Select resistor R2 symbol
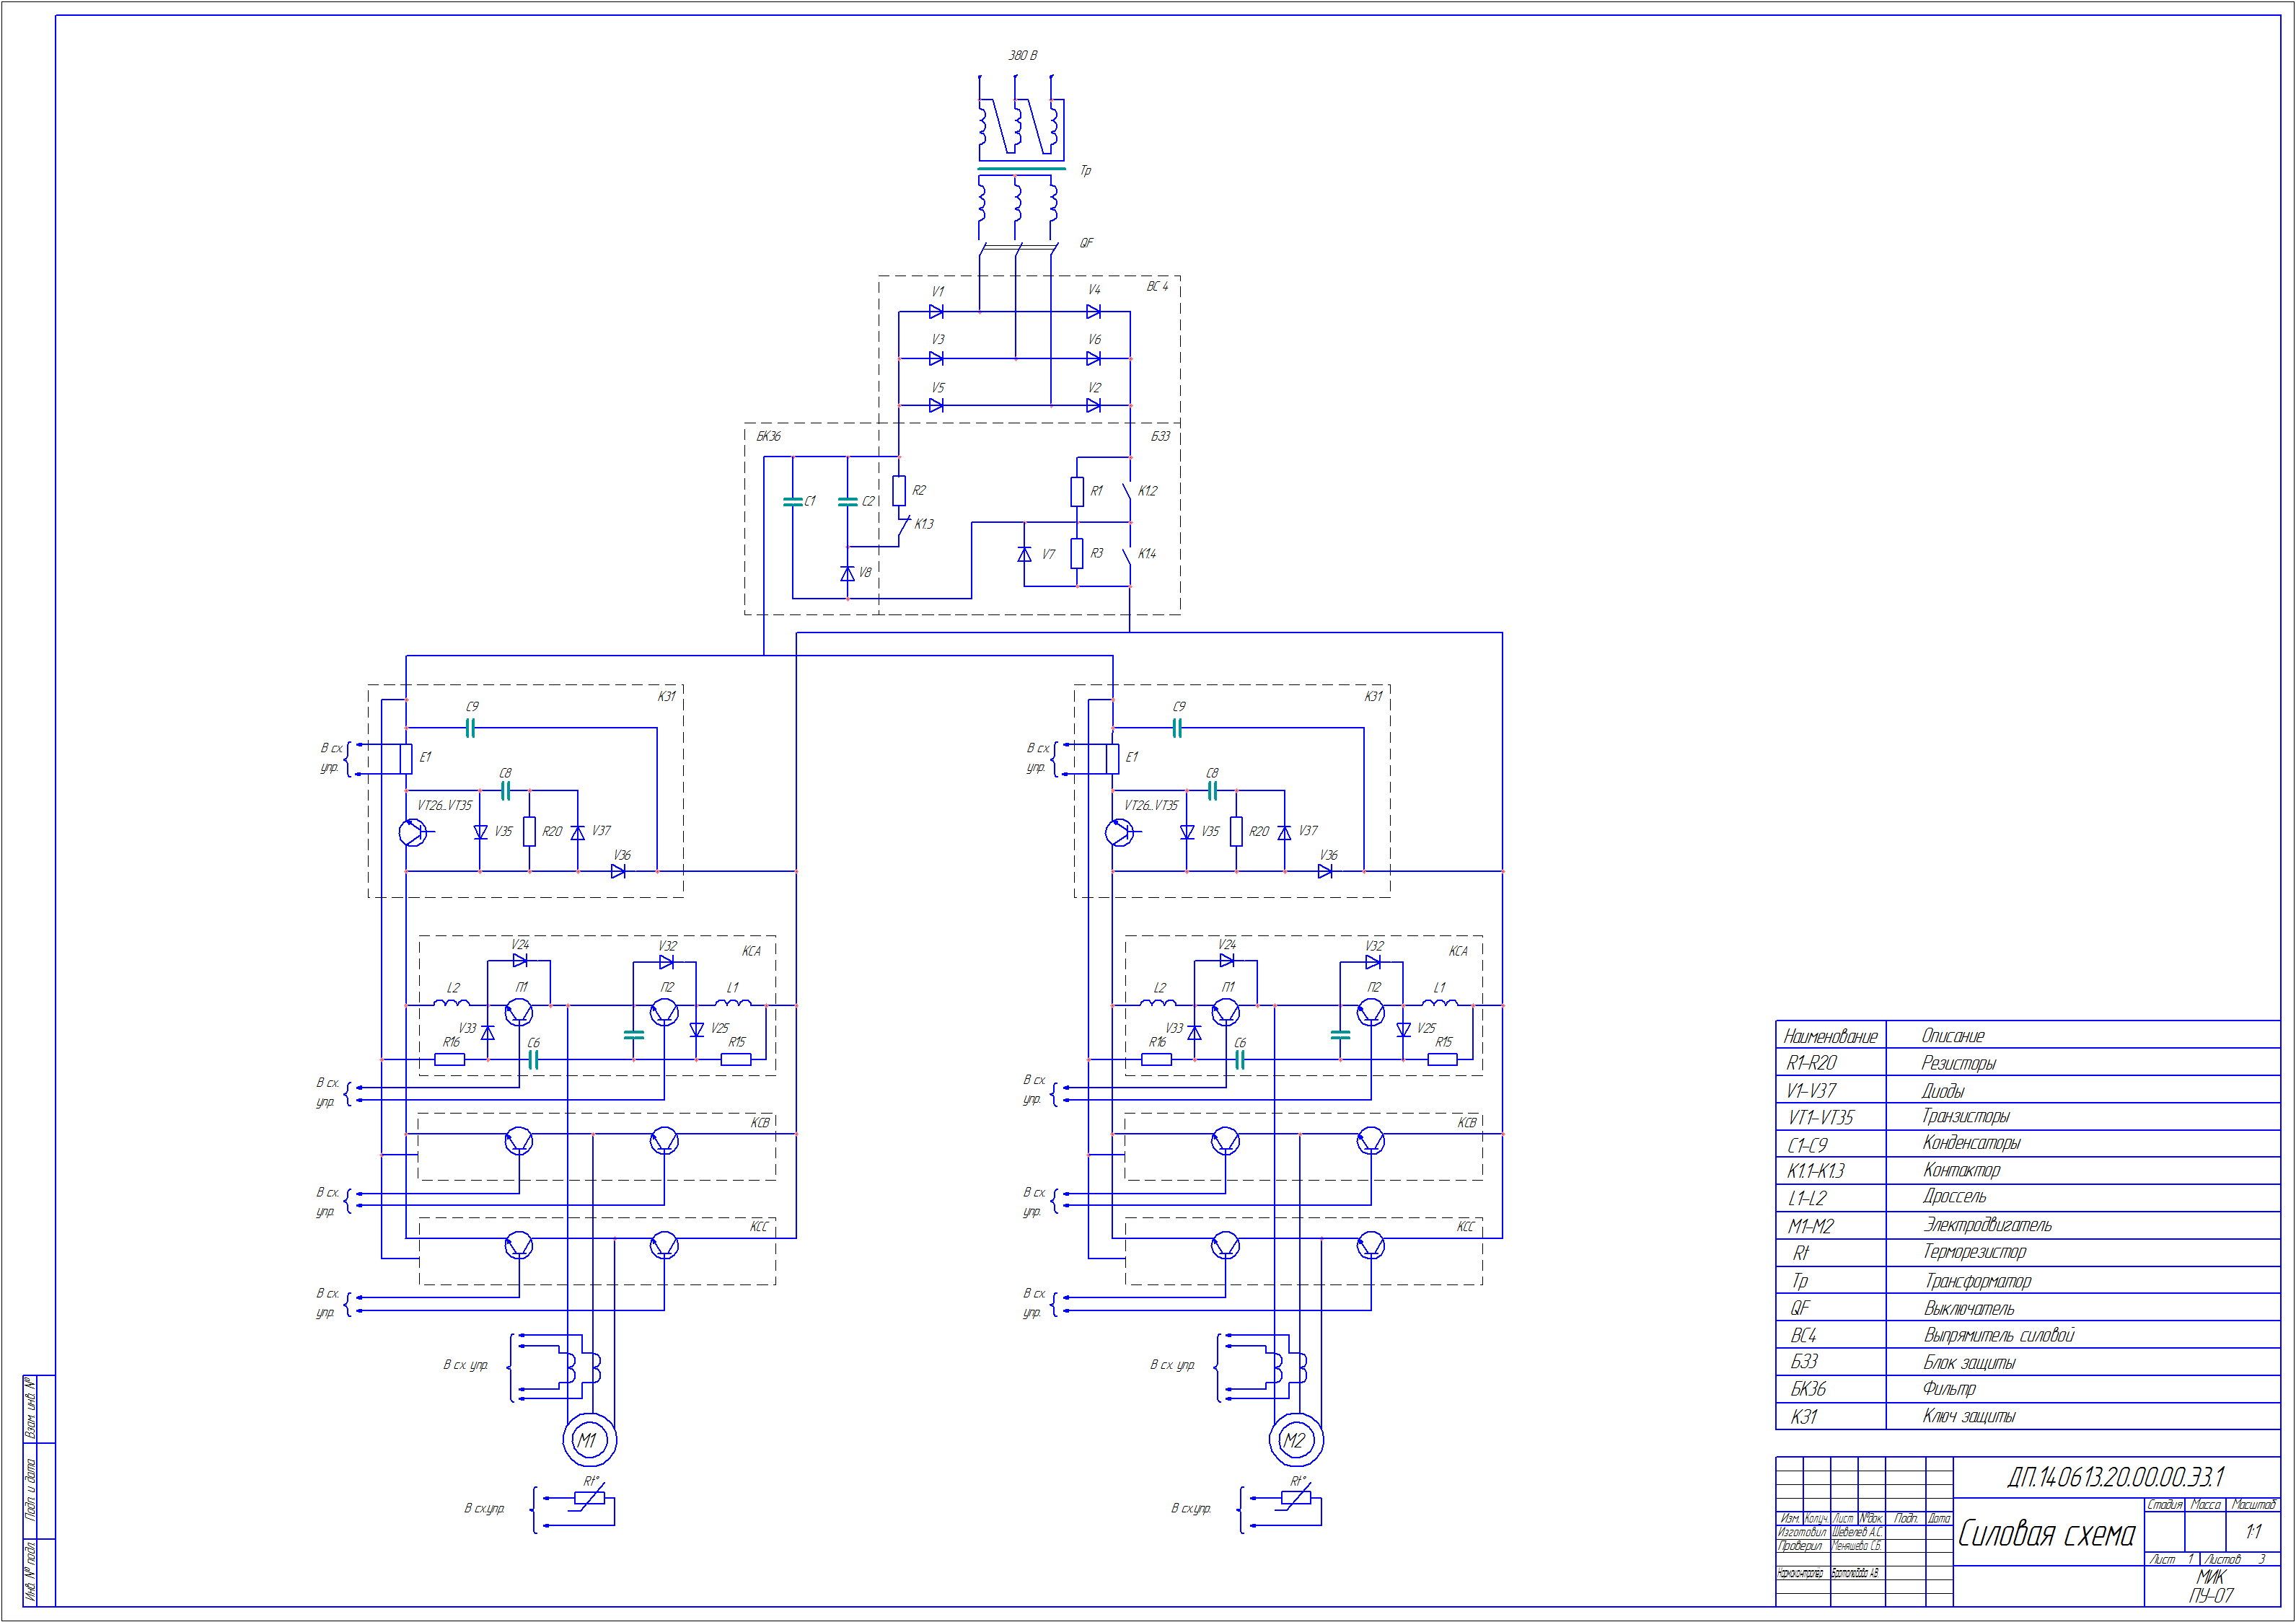This screenshot has width=2296, height=1622. [x=899, y=490]
